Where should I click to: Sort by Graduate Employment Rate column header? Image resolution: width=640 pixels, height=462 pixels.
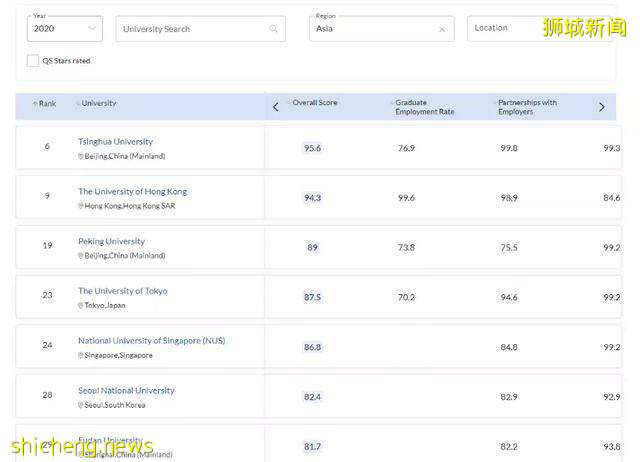click(x=424, y=107)
